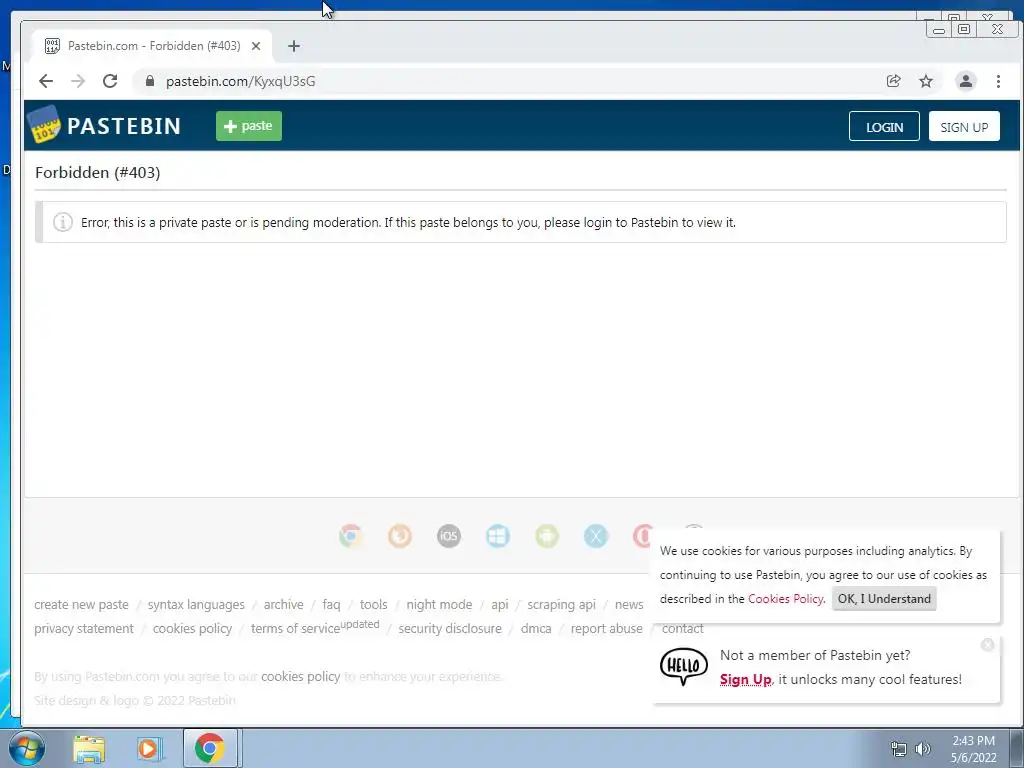Open the 'contact' footer link
Image resolution: width=1024 pixels, height=768 pixels.
(682, 629)
